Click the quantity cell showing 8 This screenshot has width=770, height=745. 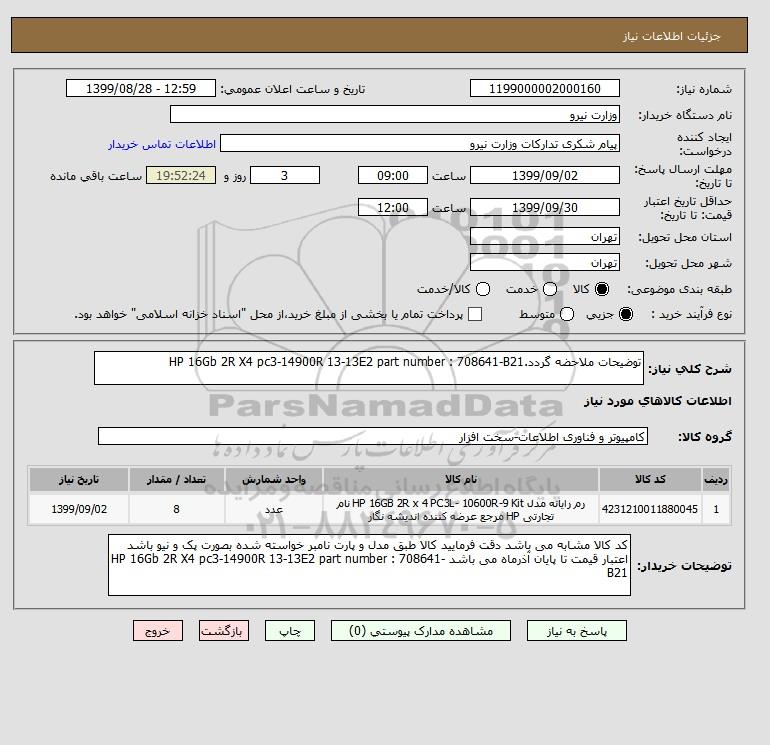176,509
